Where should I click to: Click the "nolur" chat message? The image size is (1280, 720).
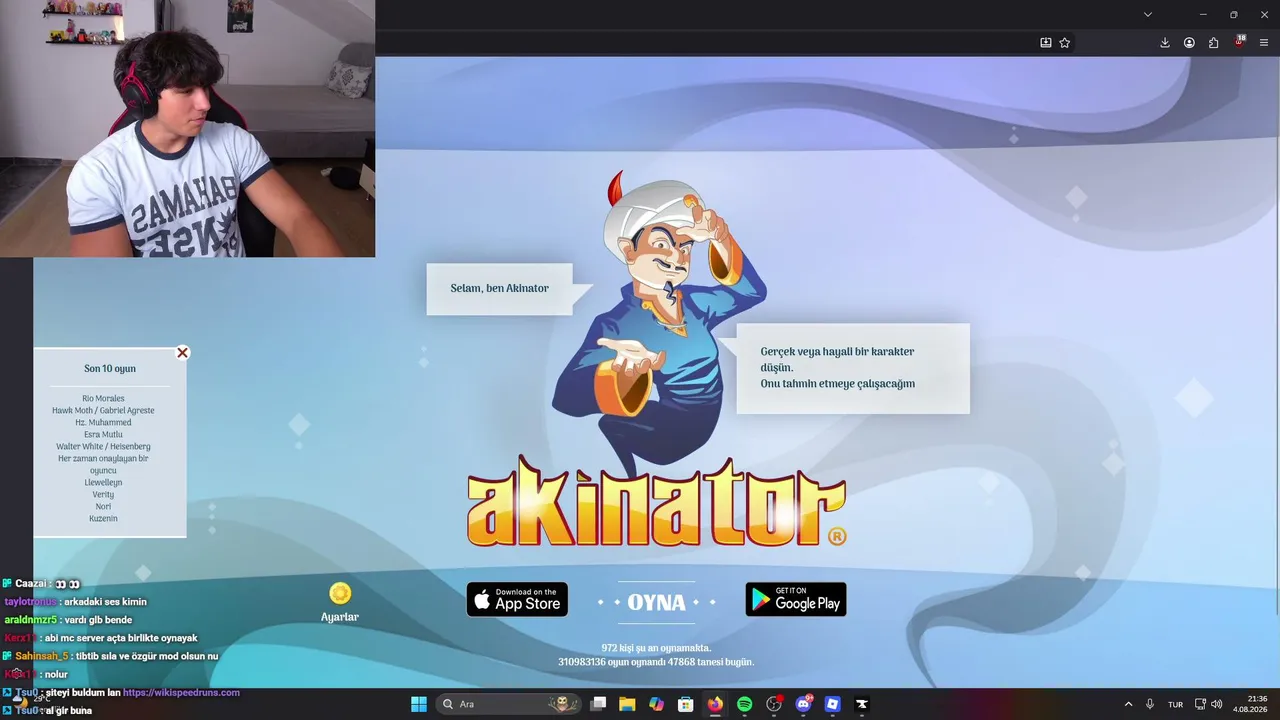click(x=36, y=674)
